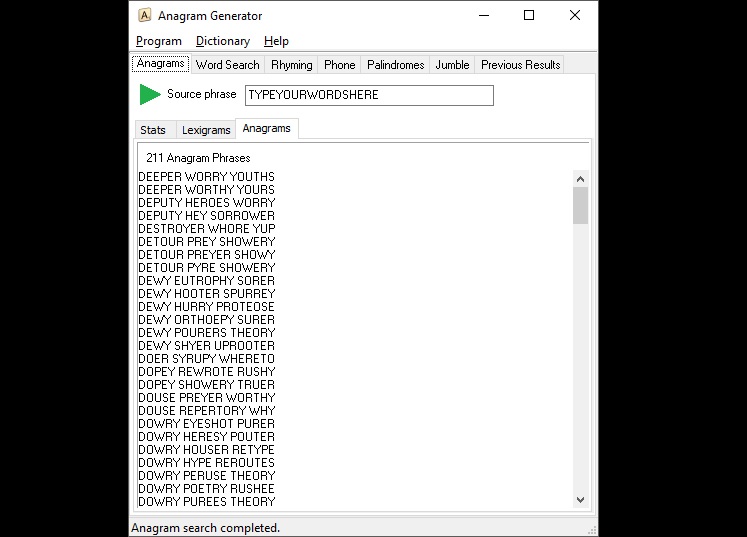Open the Program menu
The image size is (747, 537).
tap(159, 41)
